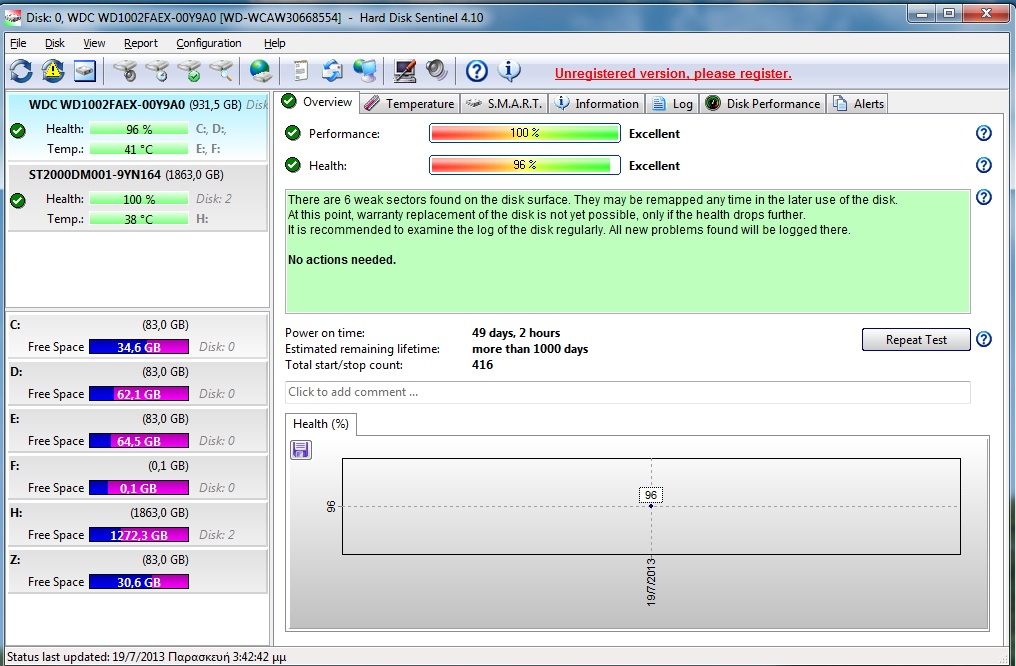Click the Z: free space 30,6 GB bar
Screen dimensions: 1016x666
coord(139,582)
